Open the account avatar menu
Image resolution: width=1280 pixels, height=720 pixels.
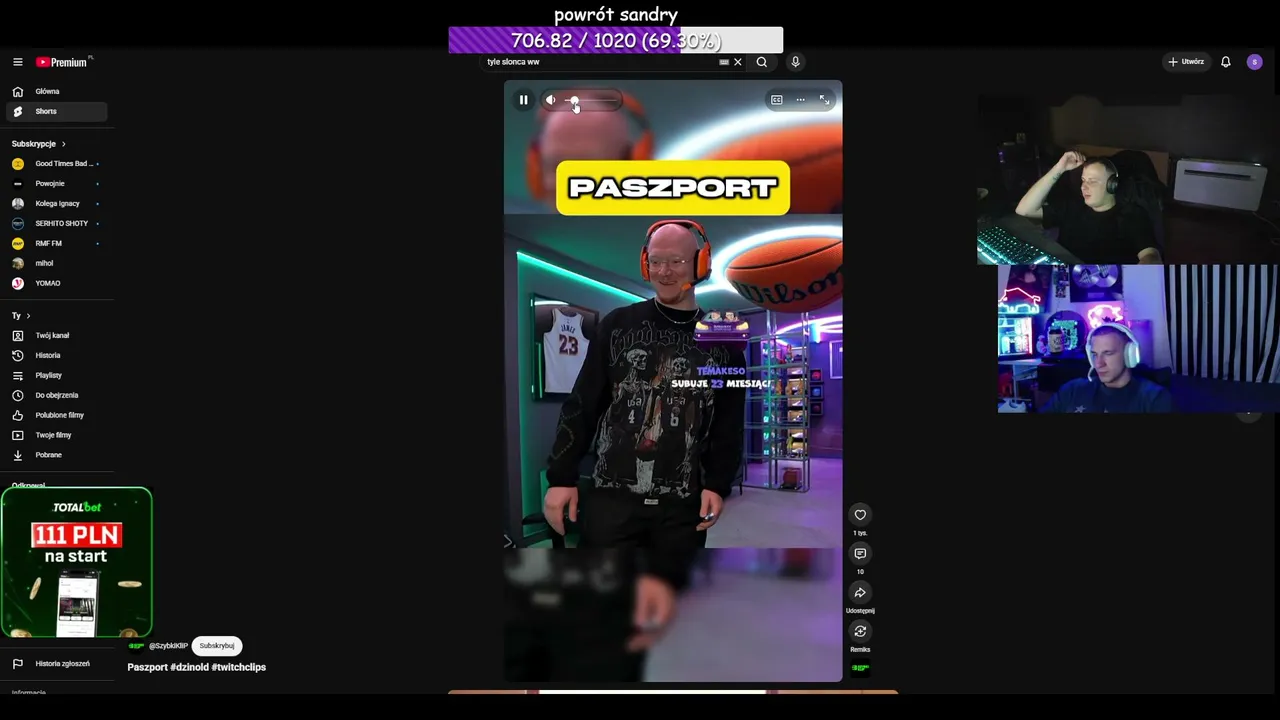1254,62
